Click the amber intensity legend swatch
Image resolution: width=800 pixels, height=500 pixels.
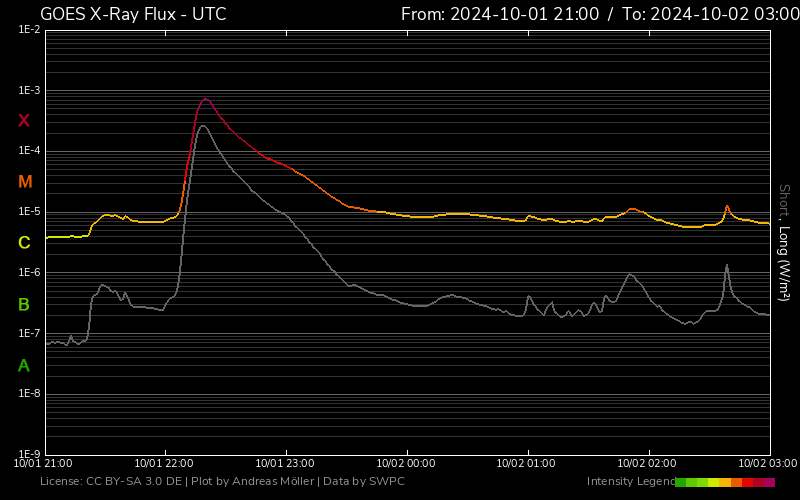(x=725, y=482)
